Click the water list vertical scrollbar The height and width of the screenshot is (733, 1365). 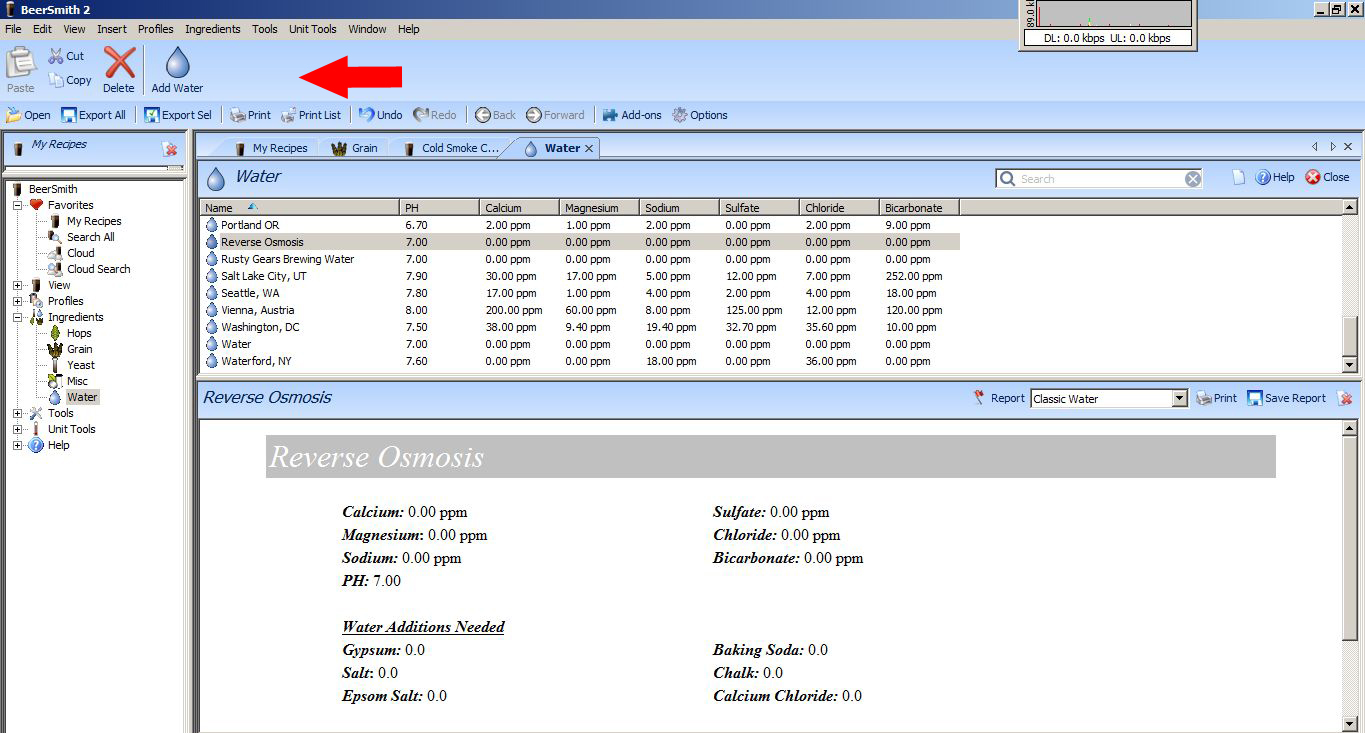click(1350, 286)
